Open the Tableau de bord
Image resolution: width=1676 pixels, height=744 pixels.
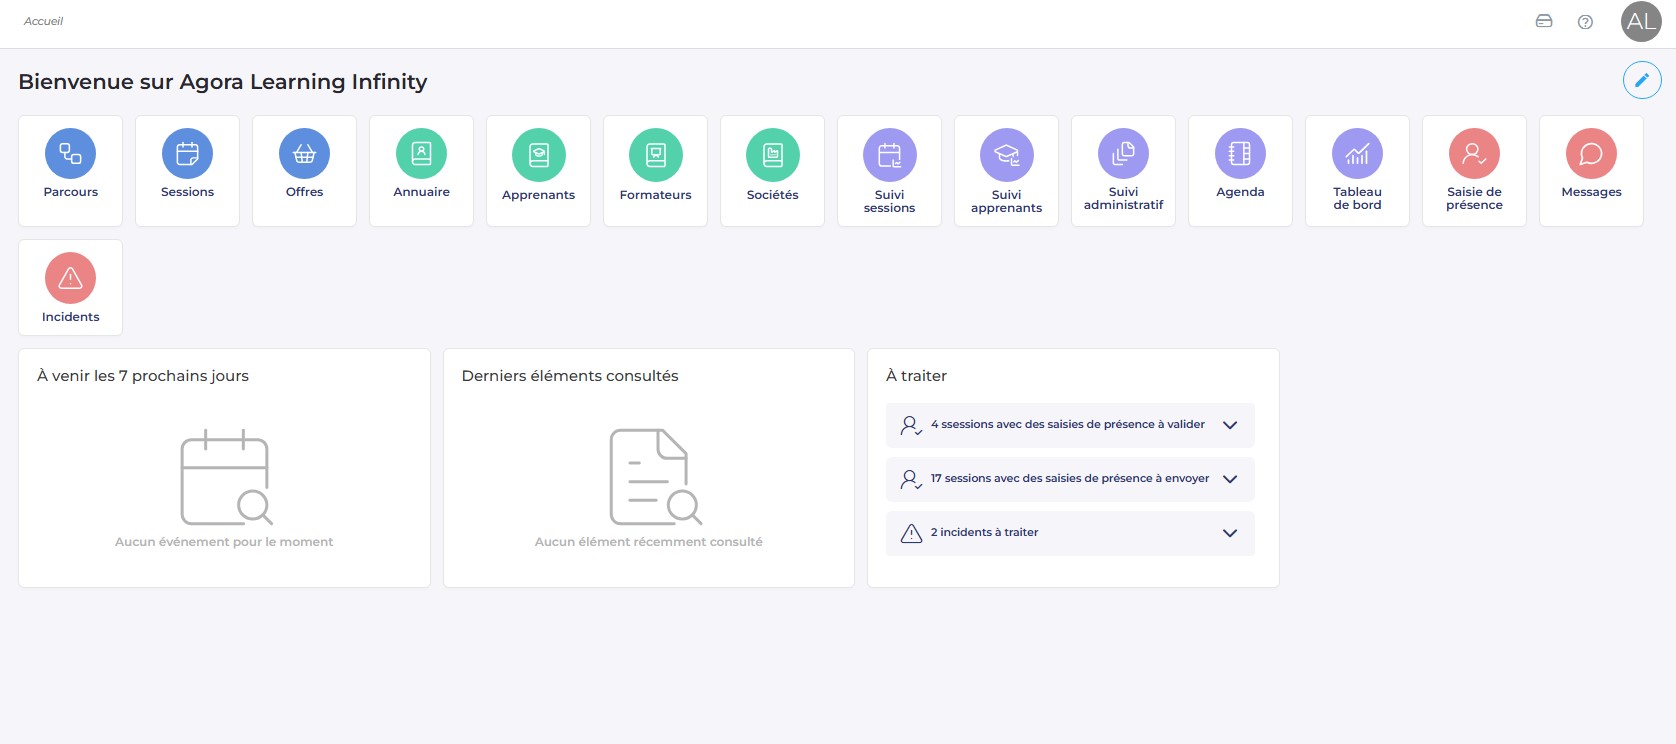1357,170
